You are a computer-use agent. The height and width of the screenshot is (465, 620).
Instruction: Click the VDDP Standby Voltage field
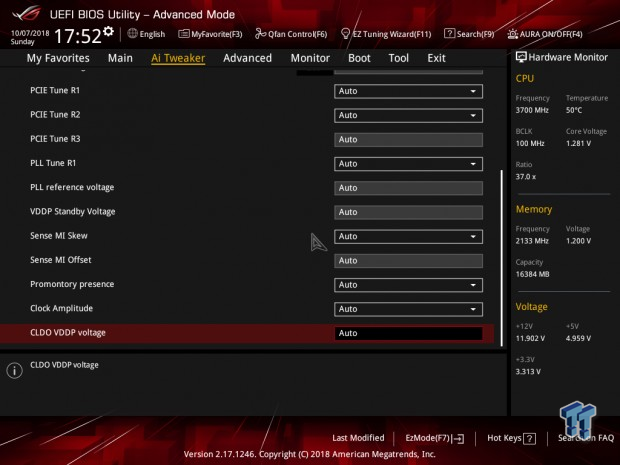[408, 212]
